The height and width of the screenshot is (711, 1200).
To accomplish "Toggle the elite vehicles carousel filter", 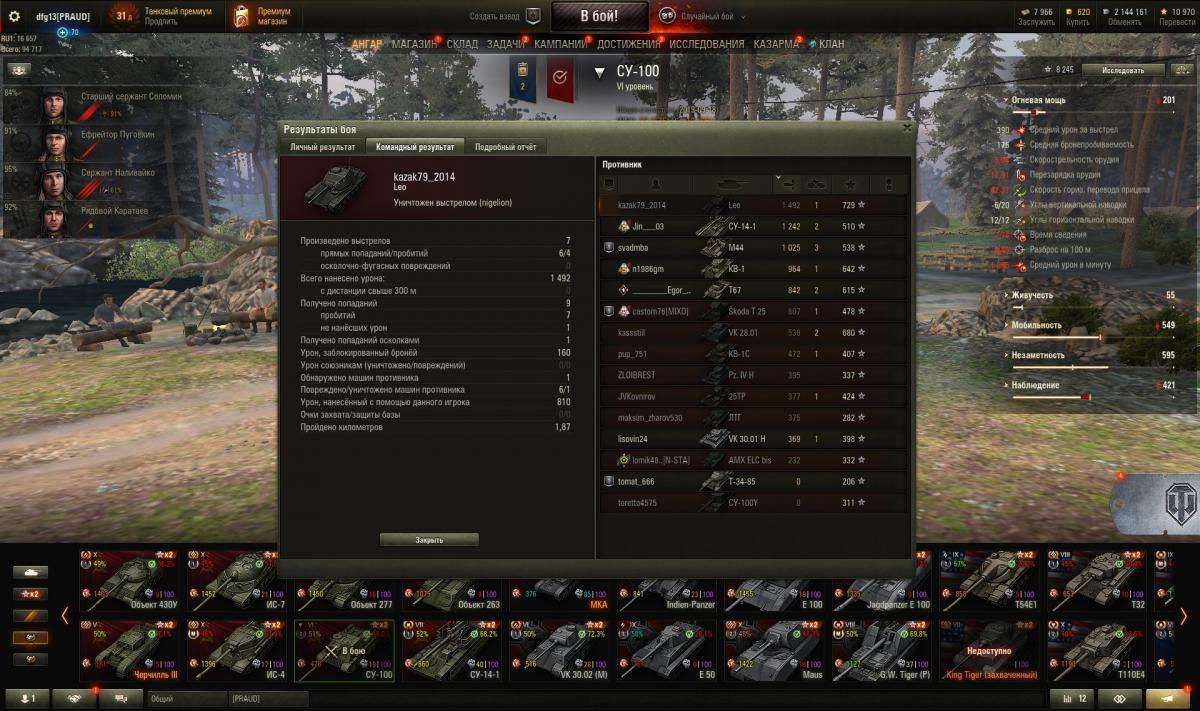I will [x=30, y=637].
